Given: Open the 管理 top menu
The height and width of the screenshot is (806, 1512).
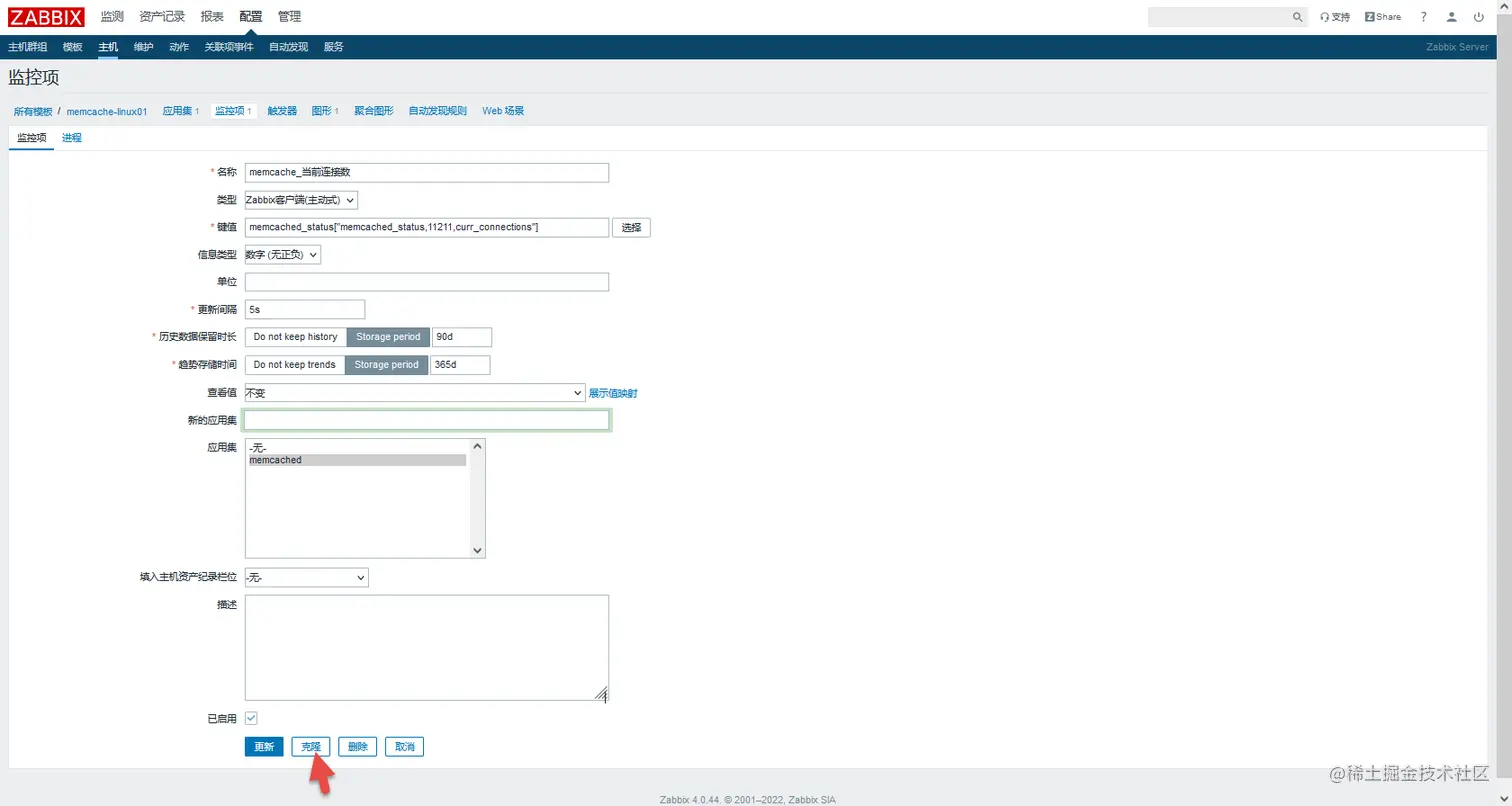Looking at the screenshot, I should pos(289,17).
